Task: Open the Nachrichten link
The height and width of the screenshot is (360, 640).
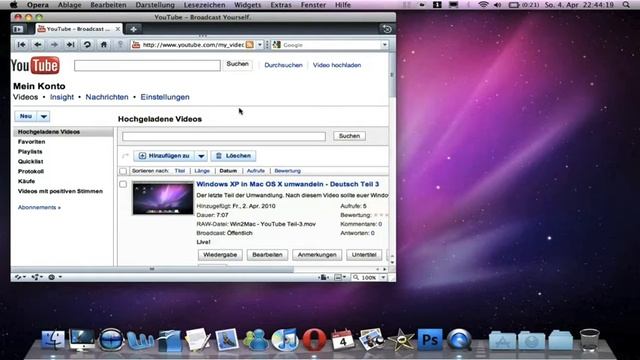Action: 107,97
